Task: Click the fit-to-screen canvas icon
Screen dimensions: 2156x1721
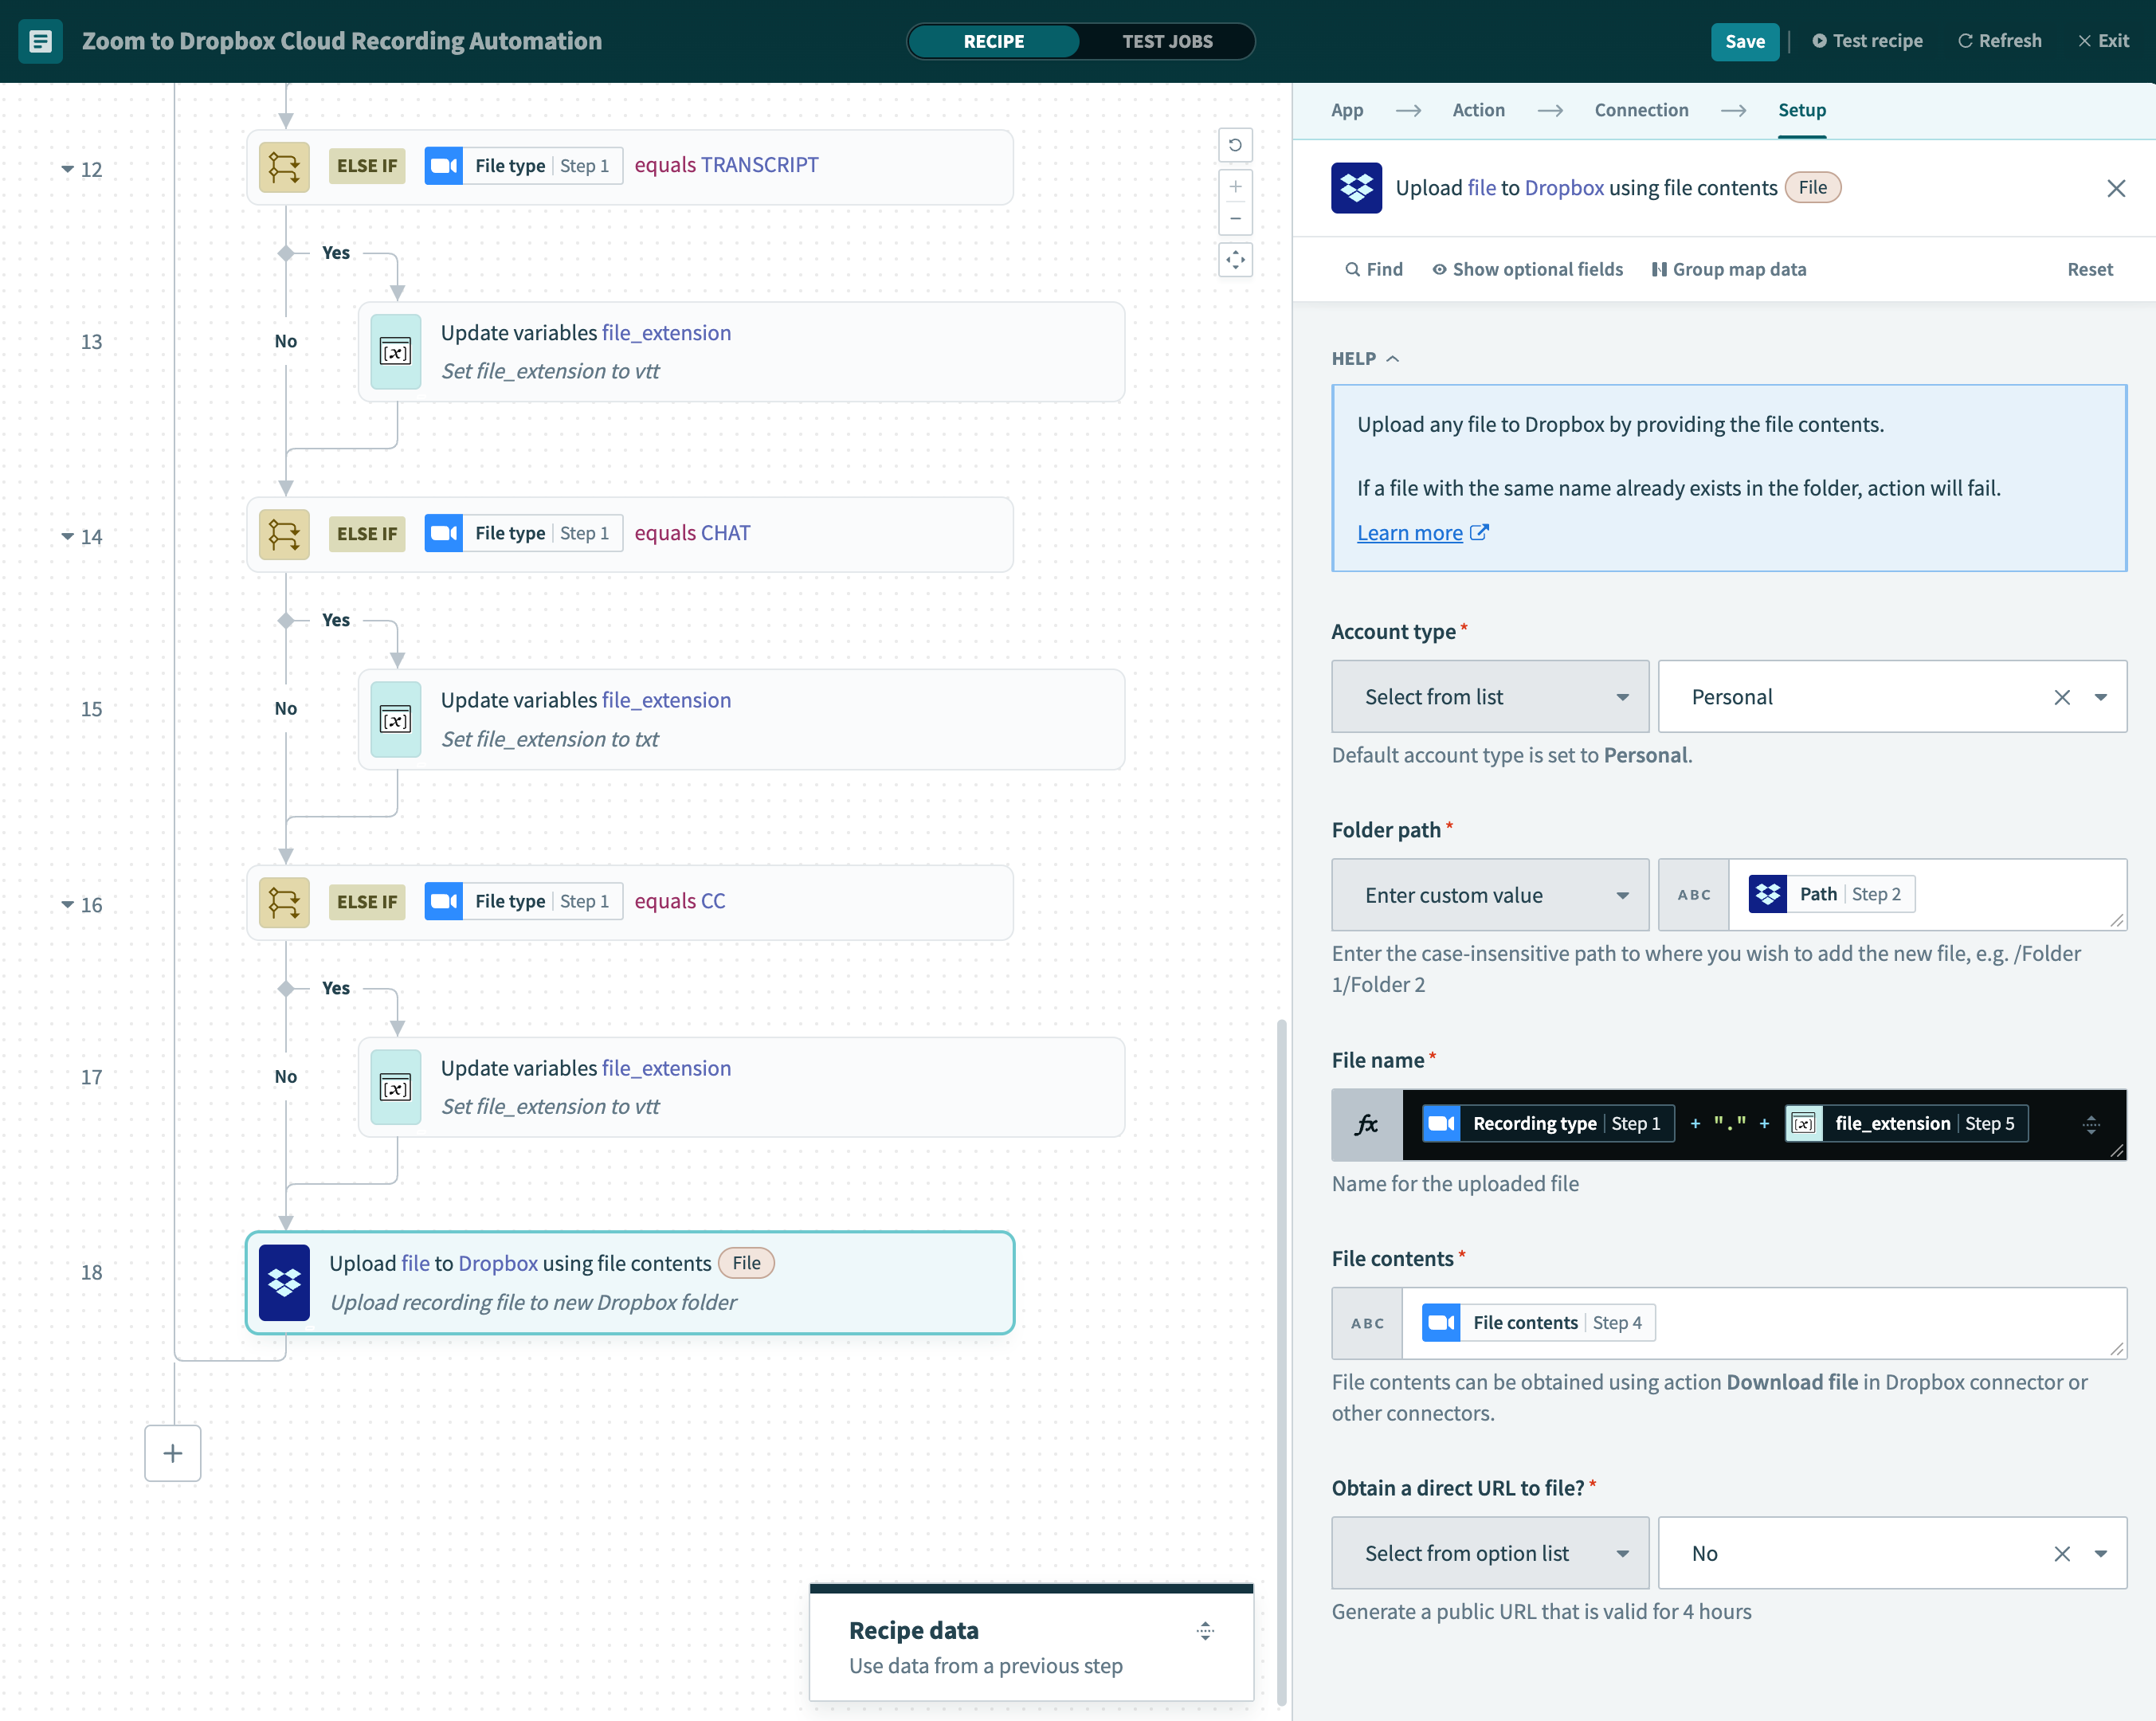Action: coord(1235,260)
